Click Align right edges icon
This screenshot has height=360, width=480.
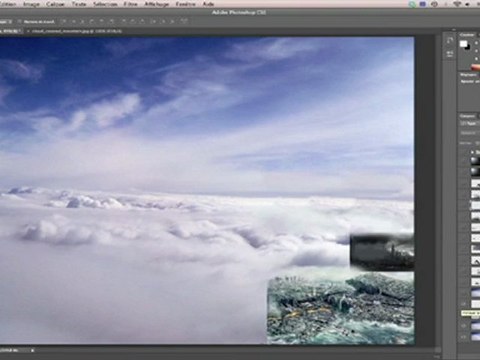[x=112, y=21]
